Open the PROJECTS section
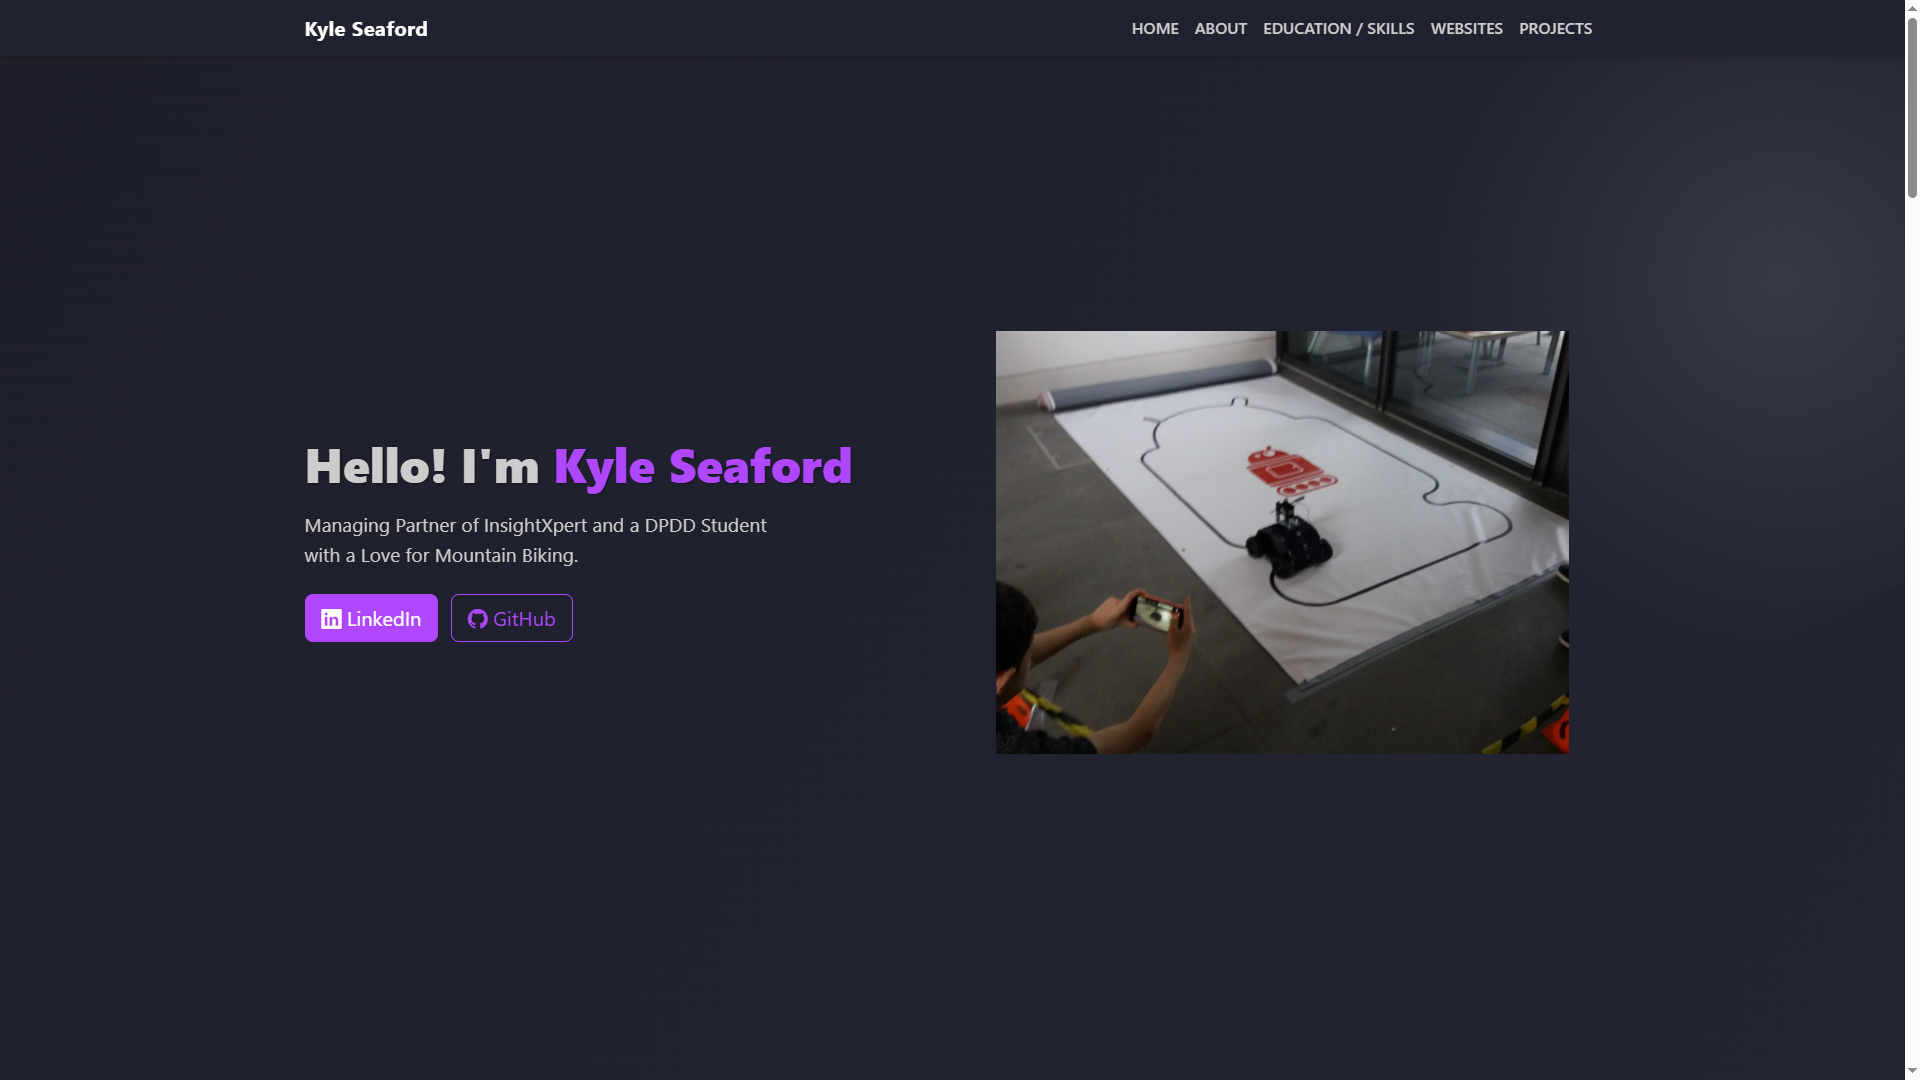The image size is (1920, 1080). click(1554, 29)
